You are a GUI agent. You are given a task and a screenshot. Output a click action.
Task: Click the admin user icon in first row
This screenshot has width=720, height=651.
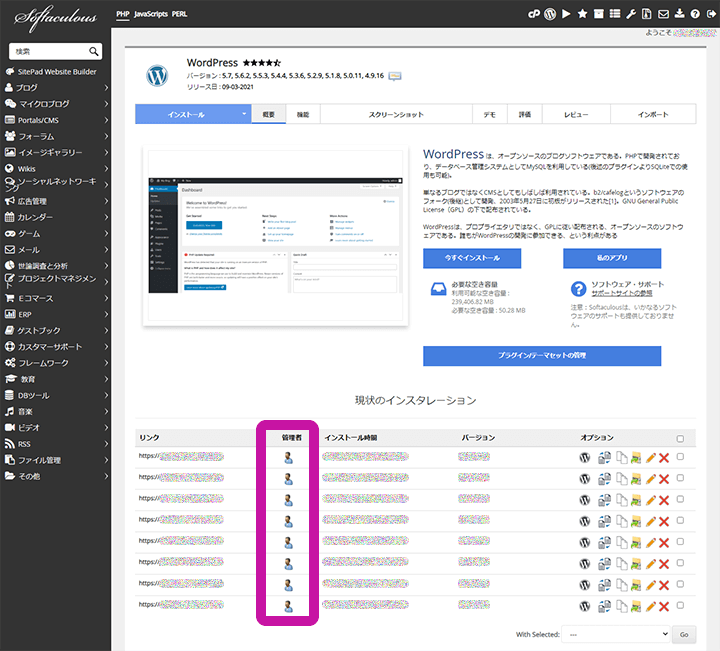[288, 457]
